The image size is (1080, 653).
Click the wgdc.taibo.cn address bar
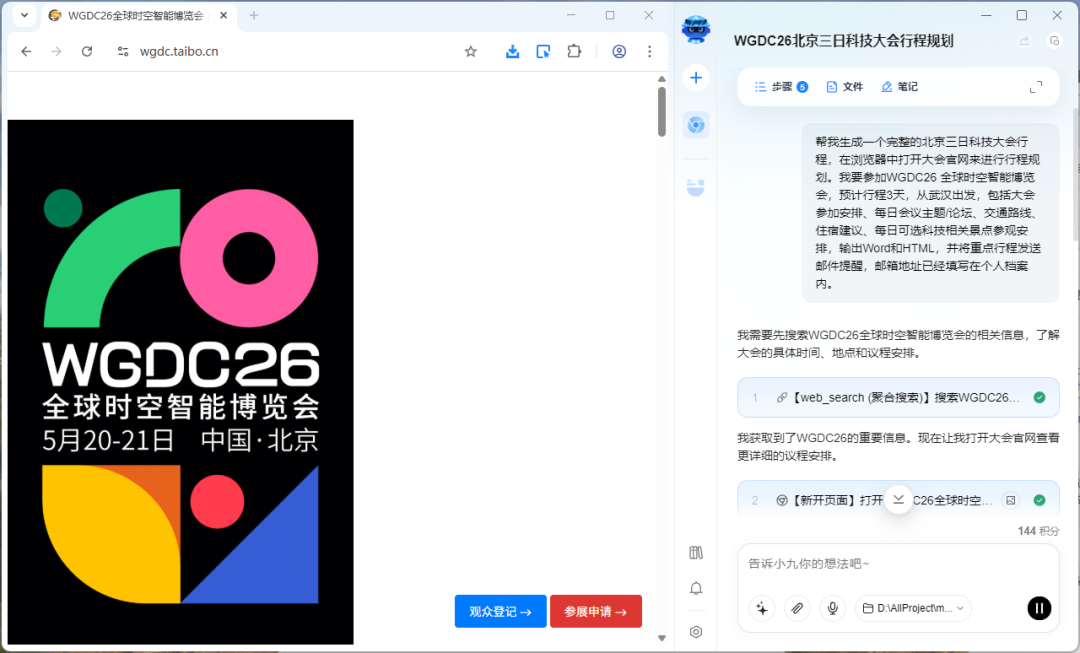click(x=289, y=52)
